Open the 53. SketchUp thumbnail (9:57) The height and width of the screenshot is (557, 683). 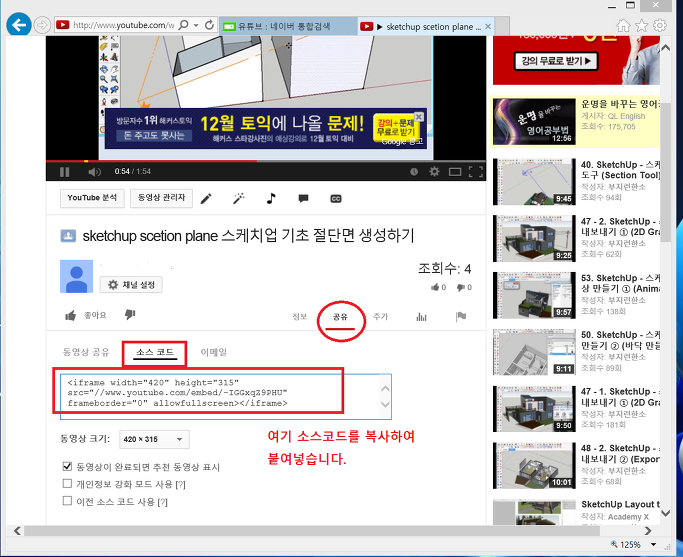(x=534, y=295)
